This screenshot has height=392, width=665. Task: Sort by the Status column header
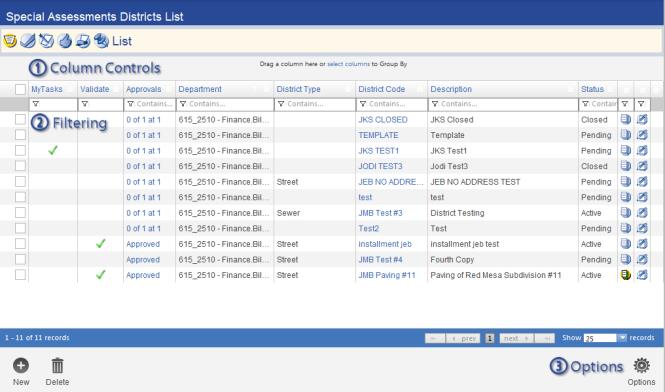point(592,89)
